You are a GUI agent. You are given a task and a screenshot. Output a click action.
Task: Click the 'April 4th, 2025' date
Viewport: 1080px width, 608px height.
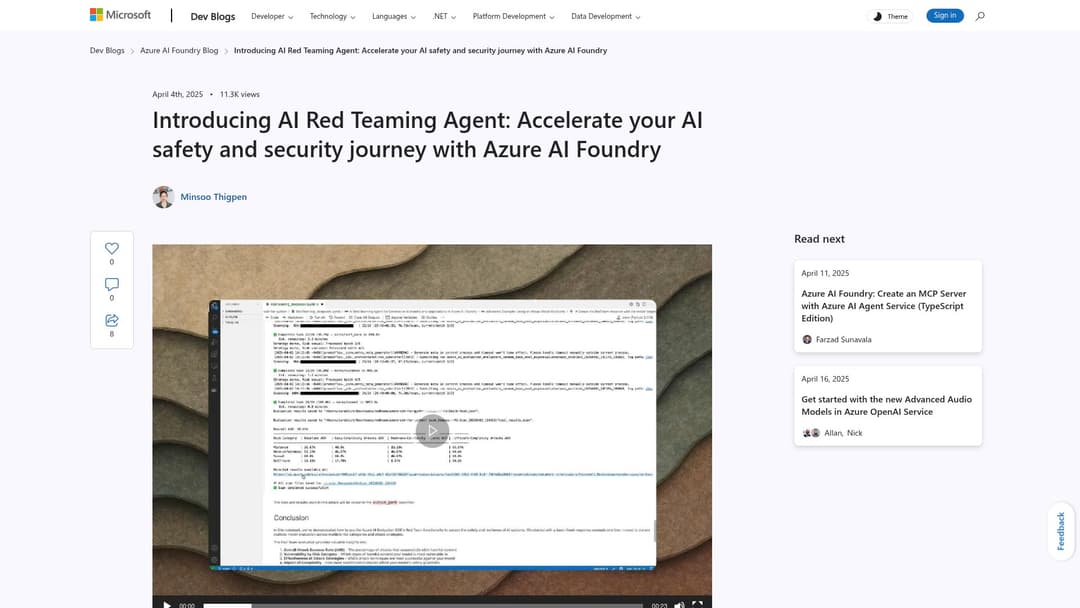click(x=178, y=94)
